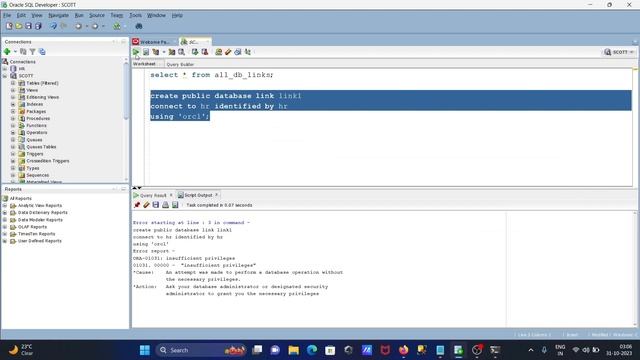Click the Forward navigation round icon
Screen dimensions: 640x360
(x=95, y=26)
